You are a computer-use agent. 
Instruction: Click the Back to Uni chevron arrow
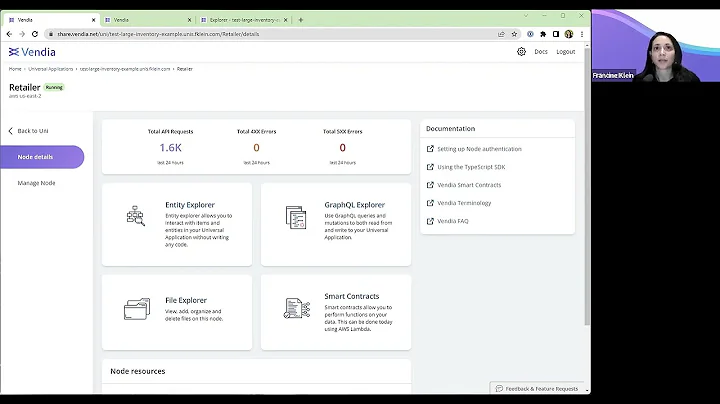(11, 131)
